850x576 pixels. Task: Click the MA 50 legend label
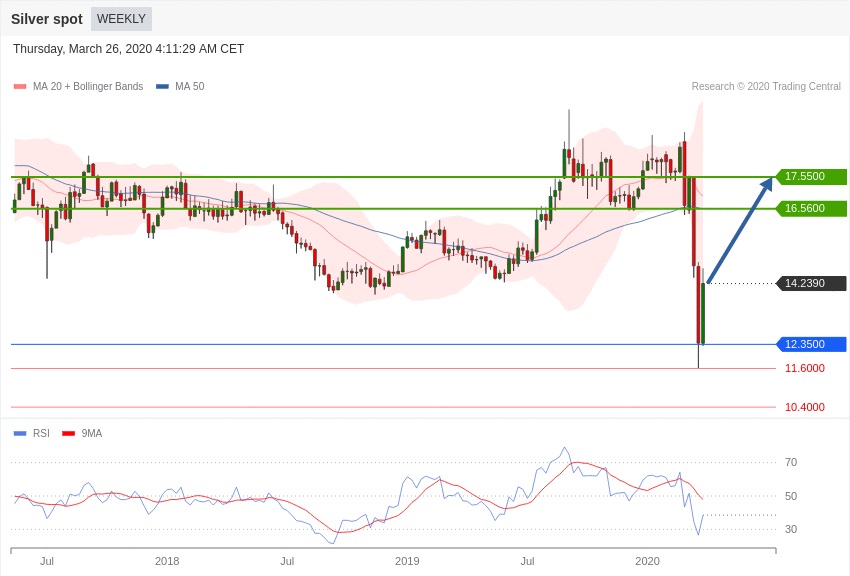(x=190, y=86)
